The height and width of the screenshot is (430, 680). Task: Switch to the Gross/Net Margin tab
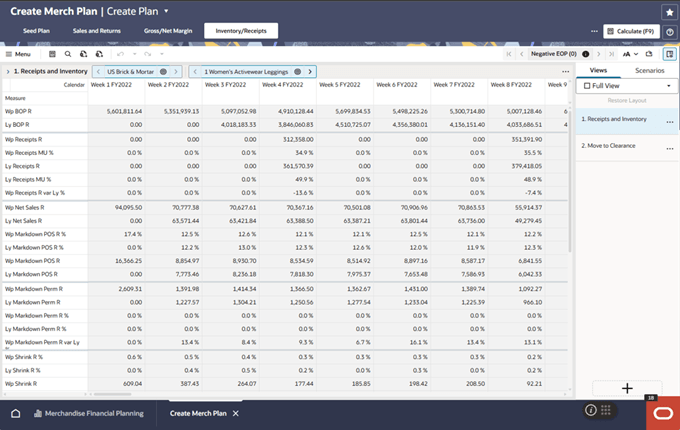tap(168, 31)
